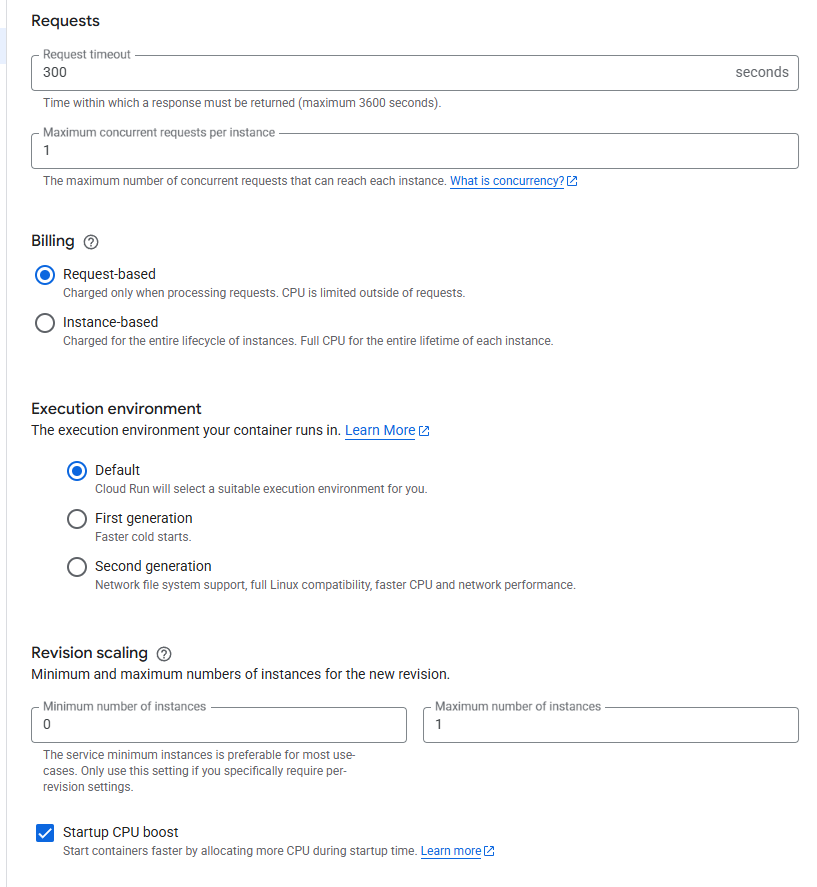Screen dimensions: 817x887
Task: Click the Minimum number of instances field
Action: point(219,725)
